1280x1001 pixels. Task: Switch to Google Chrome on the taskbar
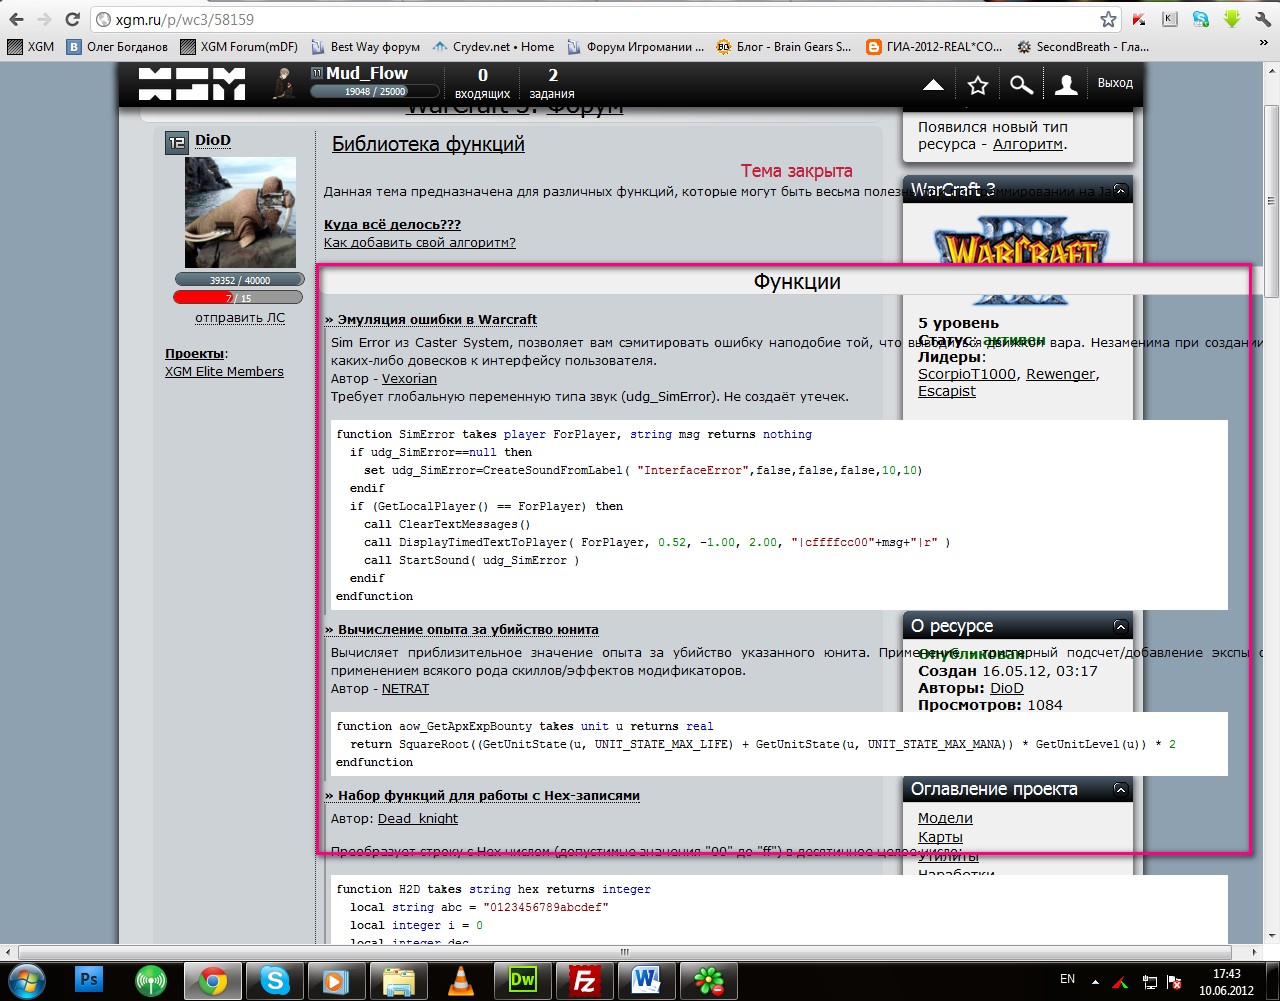tap(212, 980)
